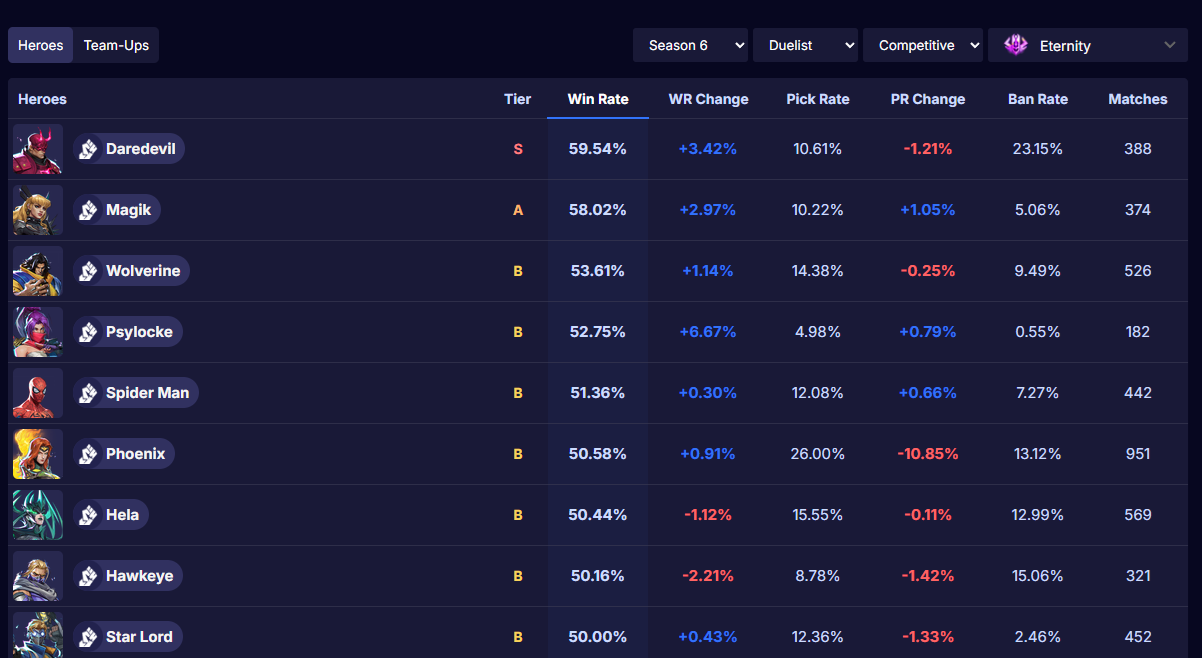Click the Eternity rank gem icon
Screen dimensions: 1202x658
[x=1016, y=45]
